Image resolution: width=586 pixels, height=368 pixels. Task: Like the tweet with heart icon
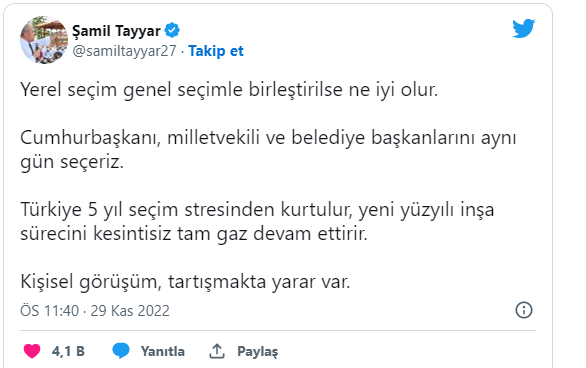(32, 351)
